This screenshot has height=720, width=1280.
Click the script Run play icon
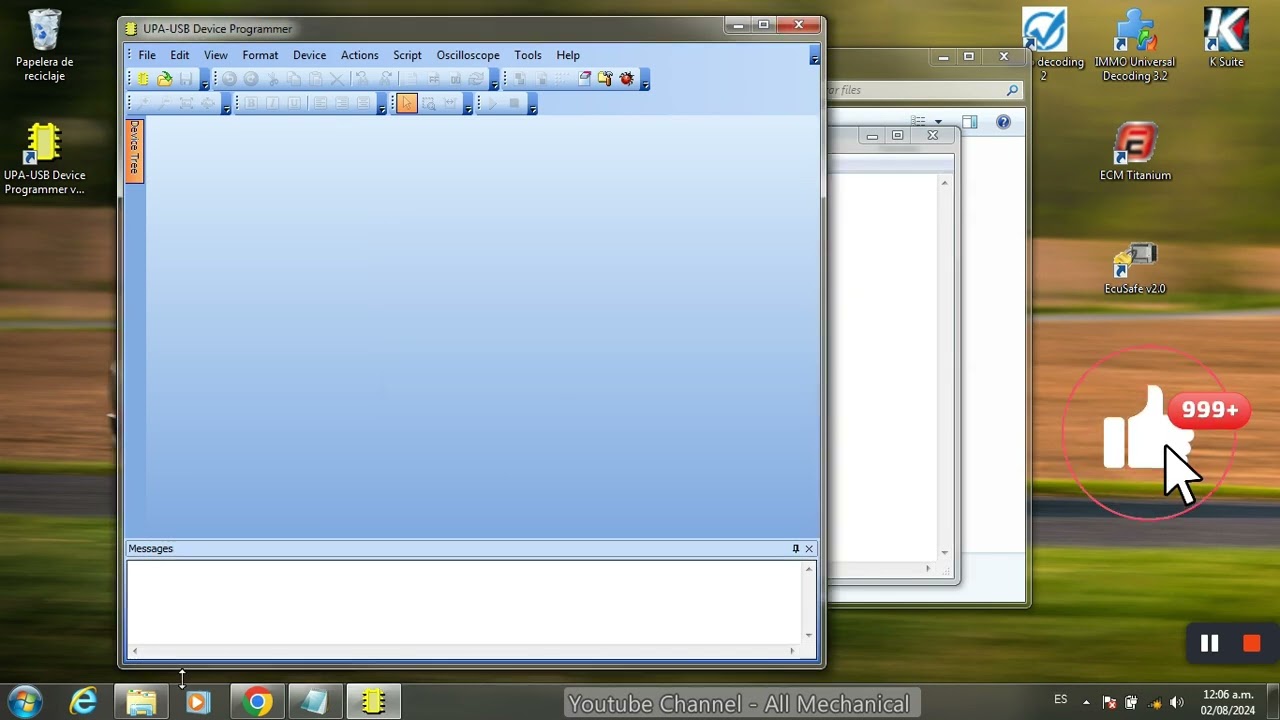492,103
